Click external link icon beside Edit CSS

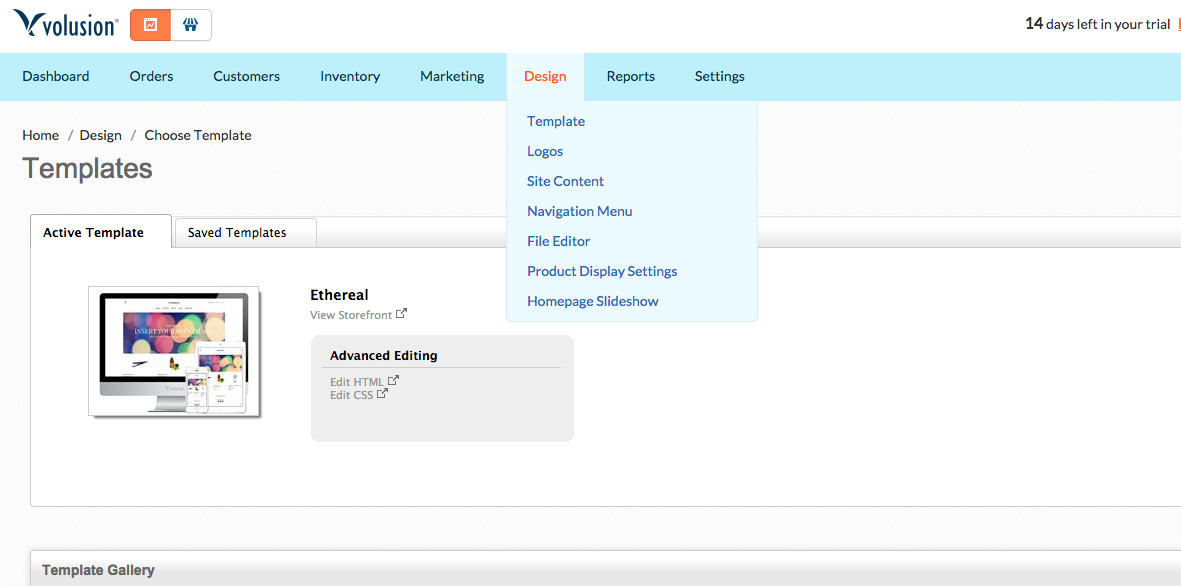coord(383,394)
